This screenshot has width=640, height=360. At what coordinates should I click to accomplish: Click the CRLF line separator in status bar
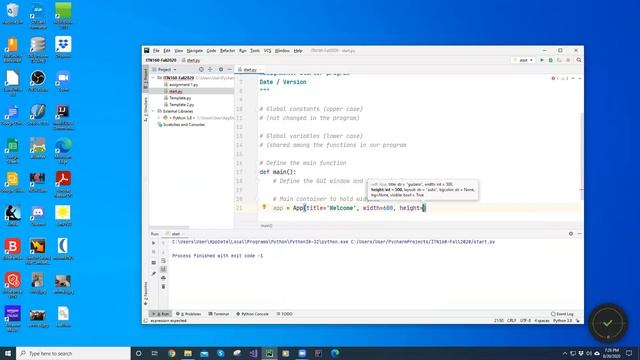tap(511, 321)
